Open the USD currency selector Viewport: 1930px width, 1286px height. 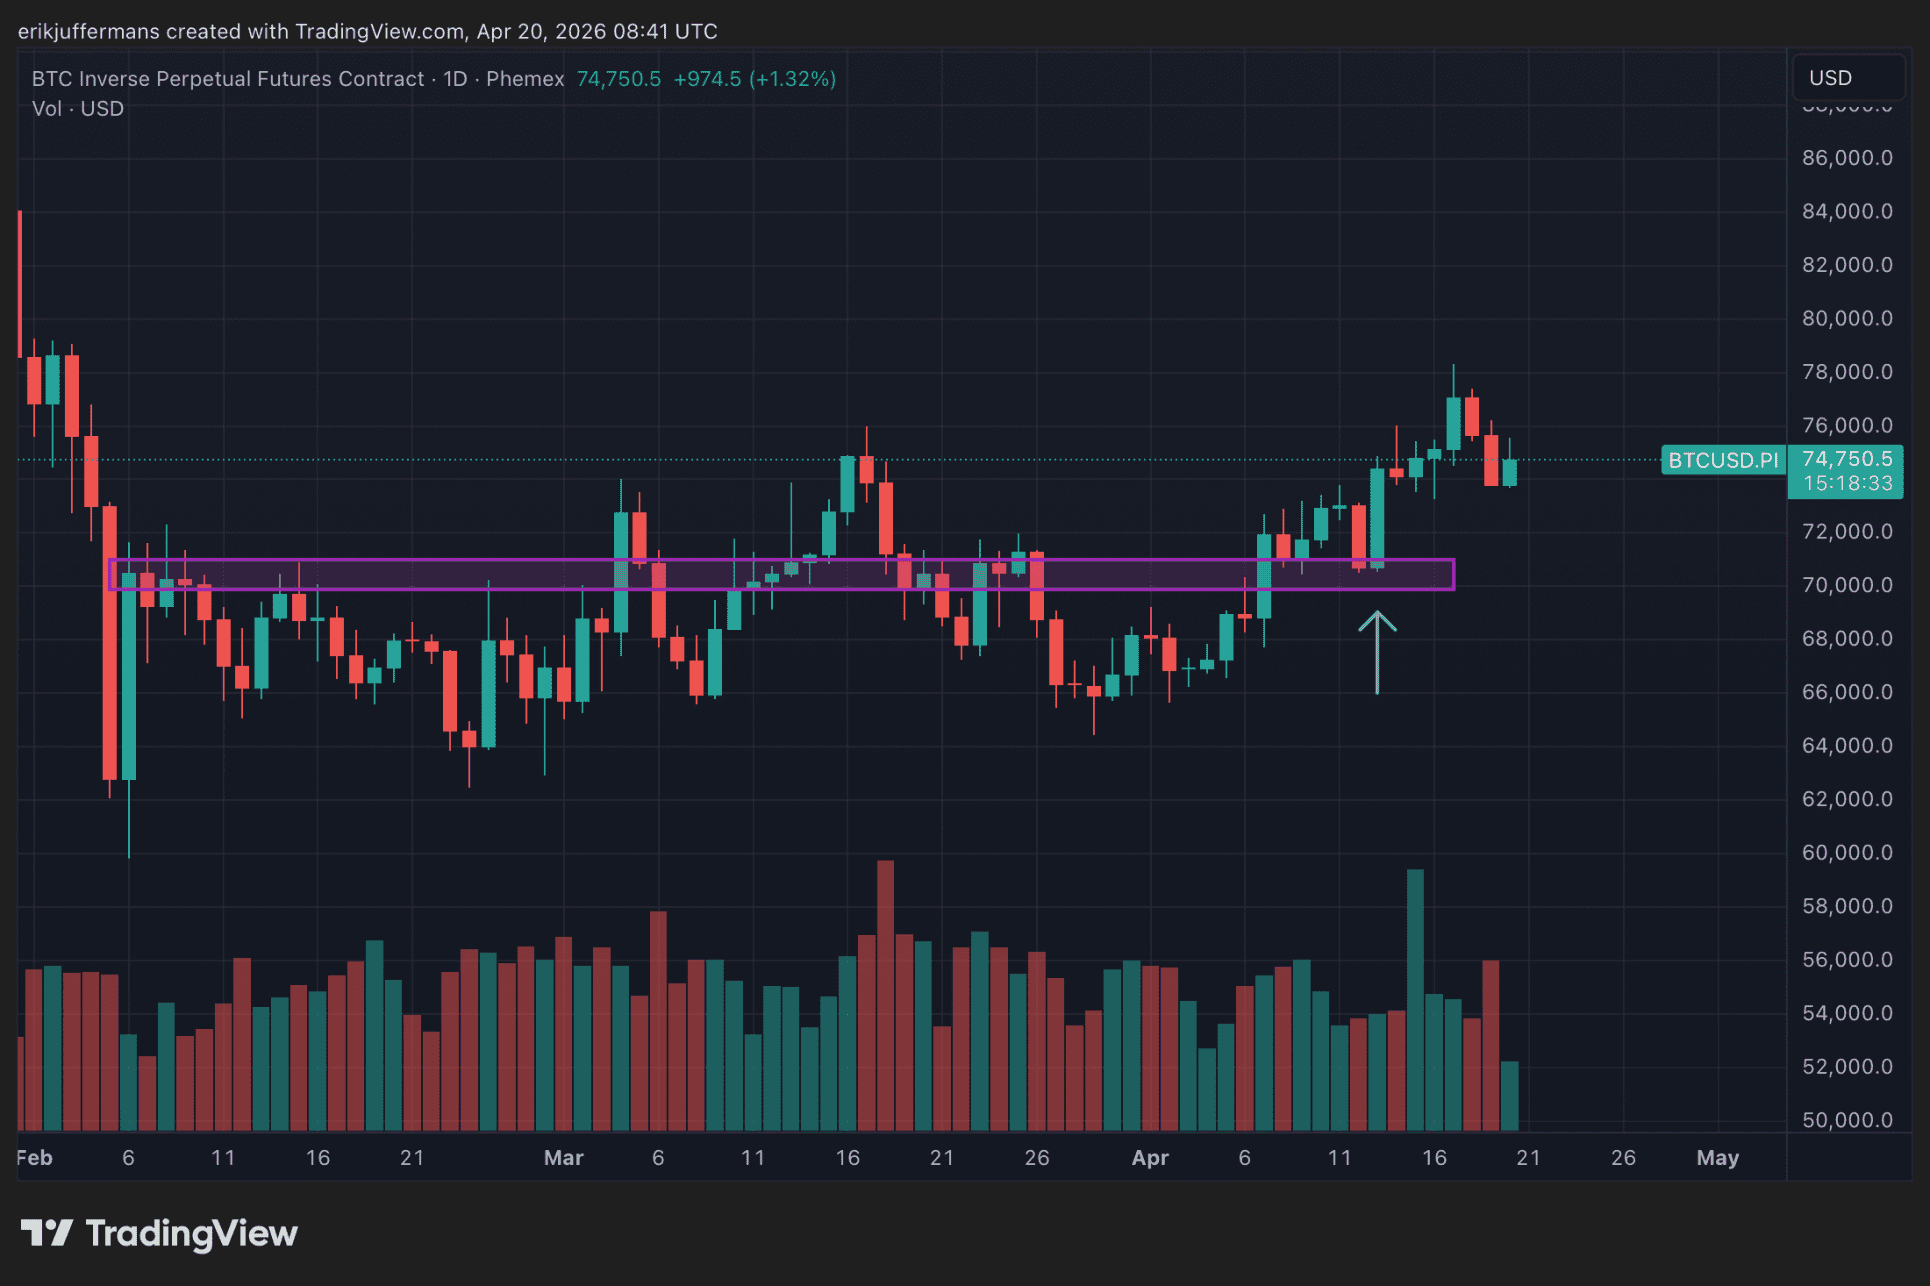(1847, 78)
